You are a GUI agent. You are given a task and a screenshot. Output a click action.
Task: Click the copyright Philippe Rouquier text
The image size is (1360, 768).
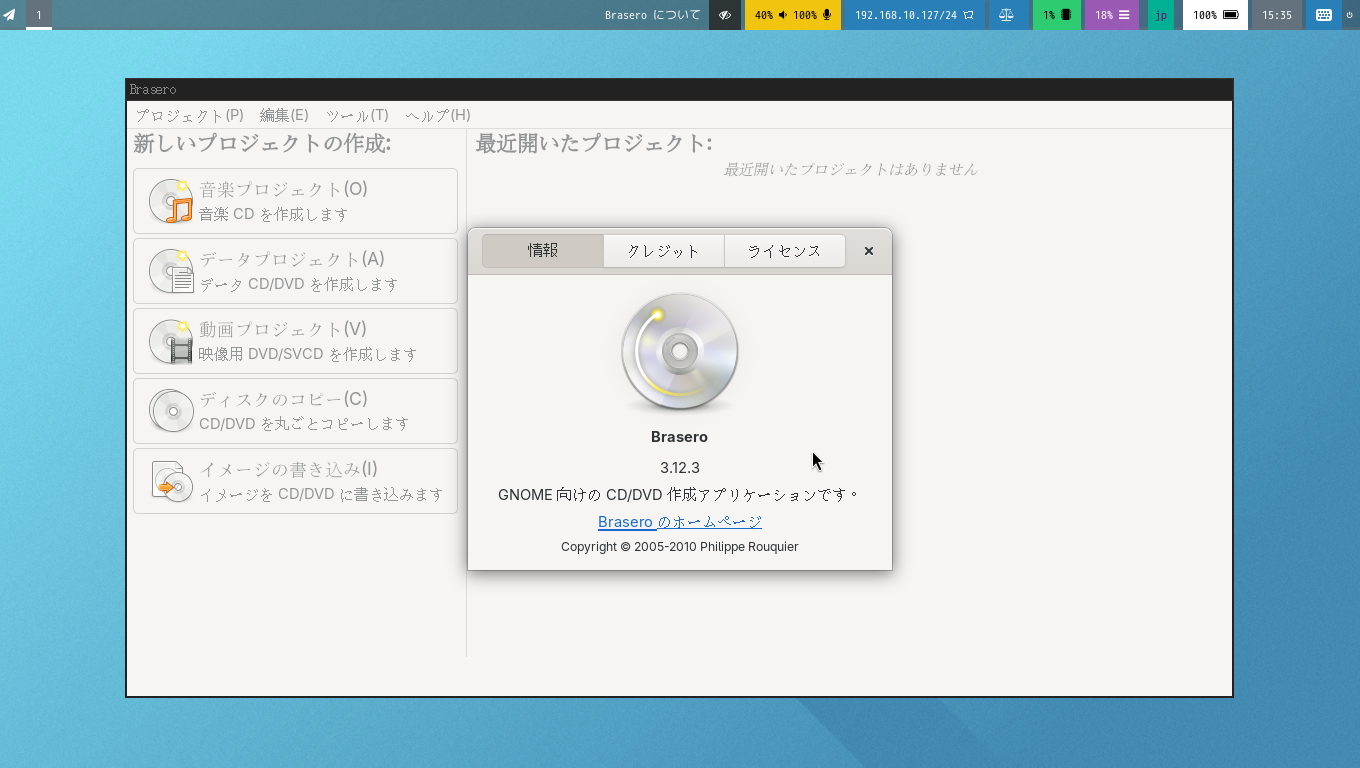point(680,547)
